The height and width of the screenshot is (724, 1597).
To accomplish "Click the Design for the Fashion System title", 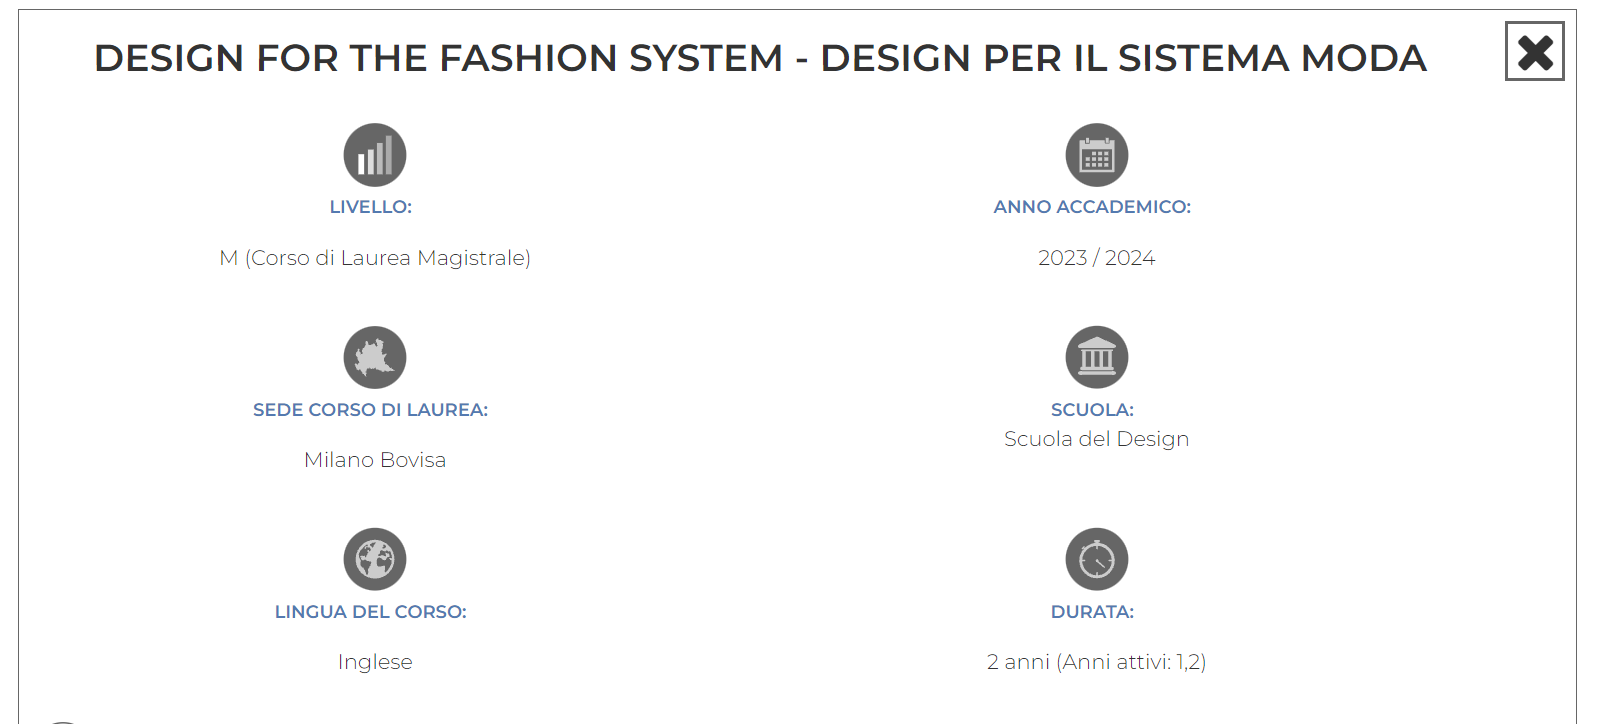I will coord(760,58).
